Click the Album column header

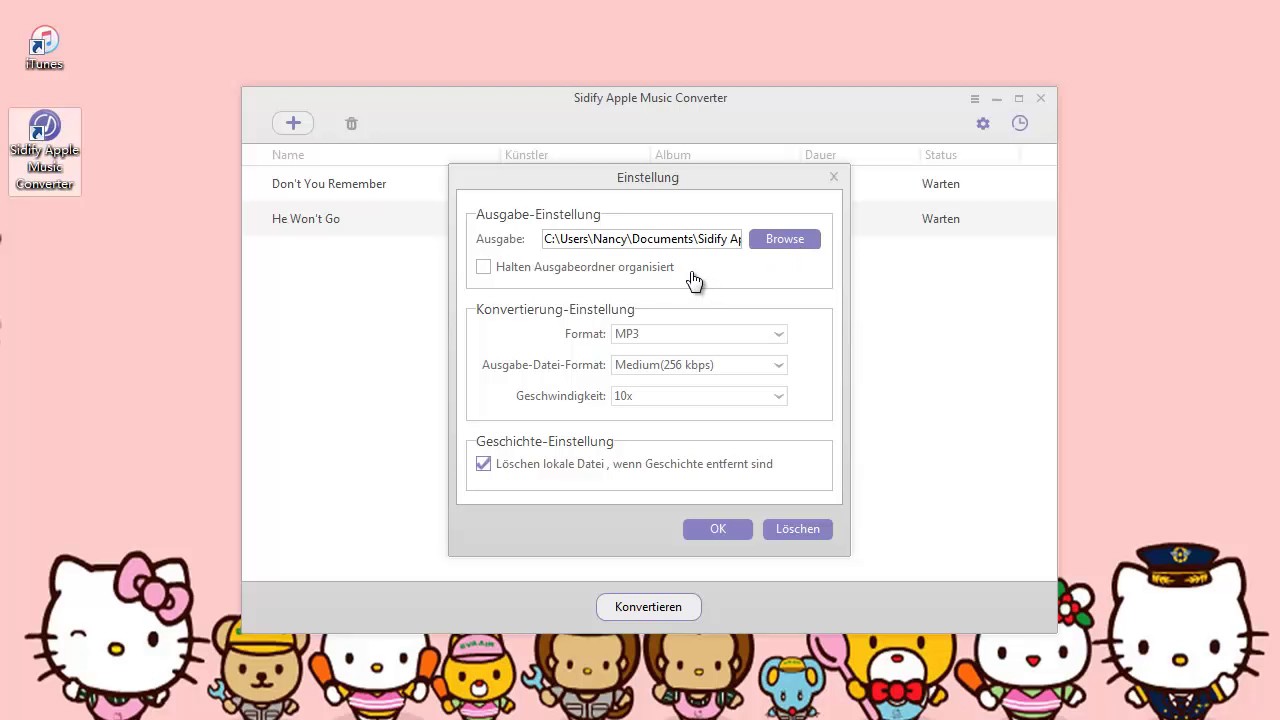(x=673, y=155)
